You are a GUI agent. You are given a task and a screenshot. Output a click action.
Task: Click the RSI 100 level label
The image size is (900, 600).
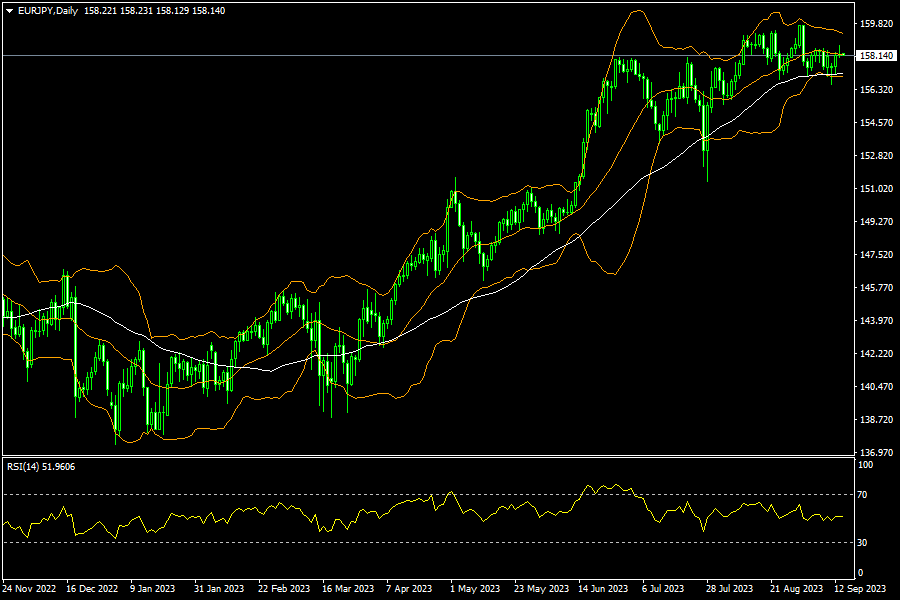pos(866,464)
